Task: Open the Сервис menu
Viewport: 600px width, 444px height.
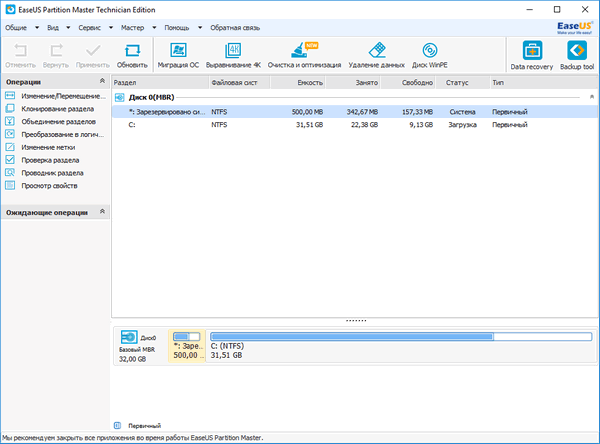Action: [90, 28]
